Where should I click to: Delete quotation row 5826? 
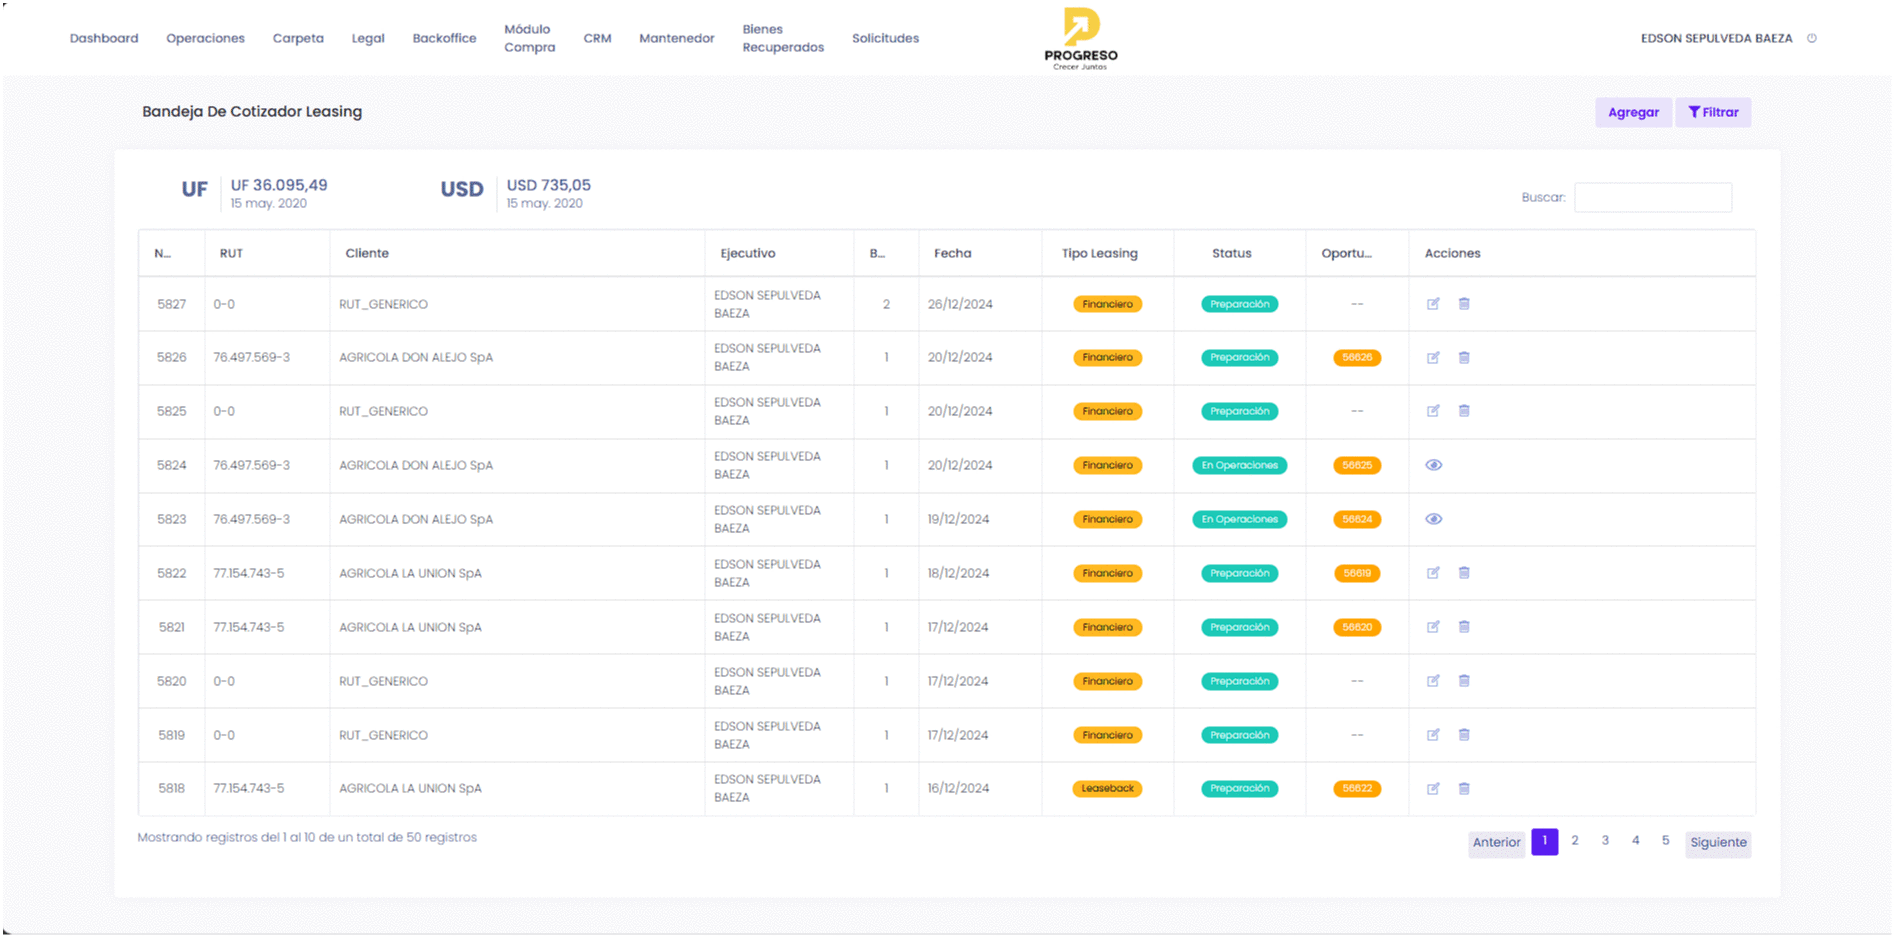click(x=1464, y=358)
